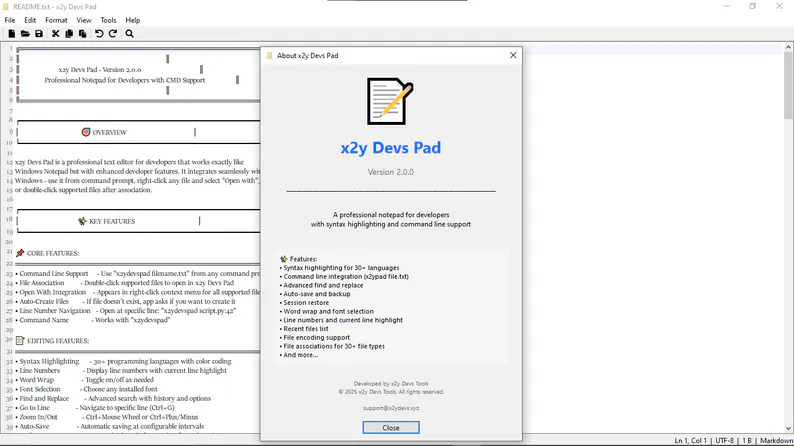
Task: Click the Ln 1, Col 1 status entry
Action: click(x=690, y=440)
